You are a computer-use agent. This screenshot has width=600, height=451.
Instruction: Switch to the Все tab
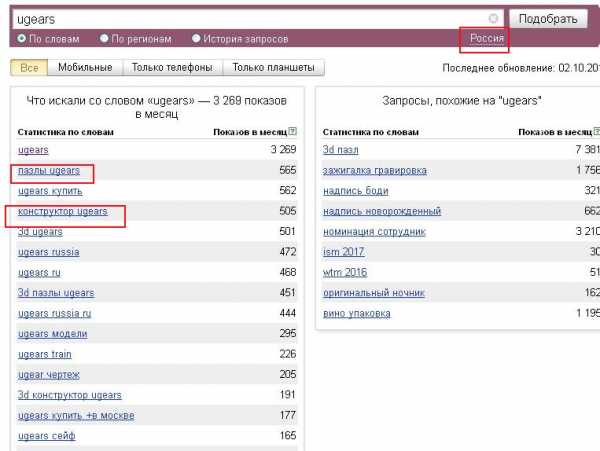29,68
